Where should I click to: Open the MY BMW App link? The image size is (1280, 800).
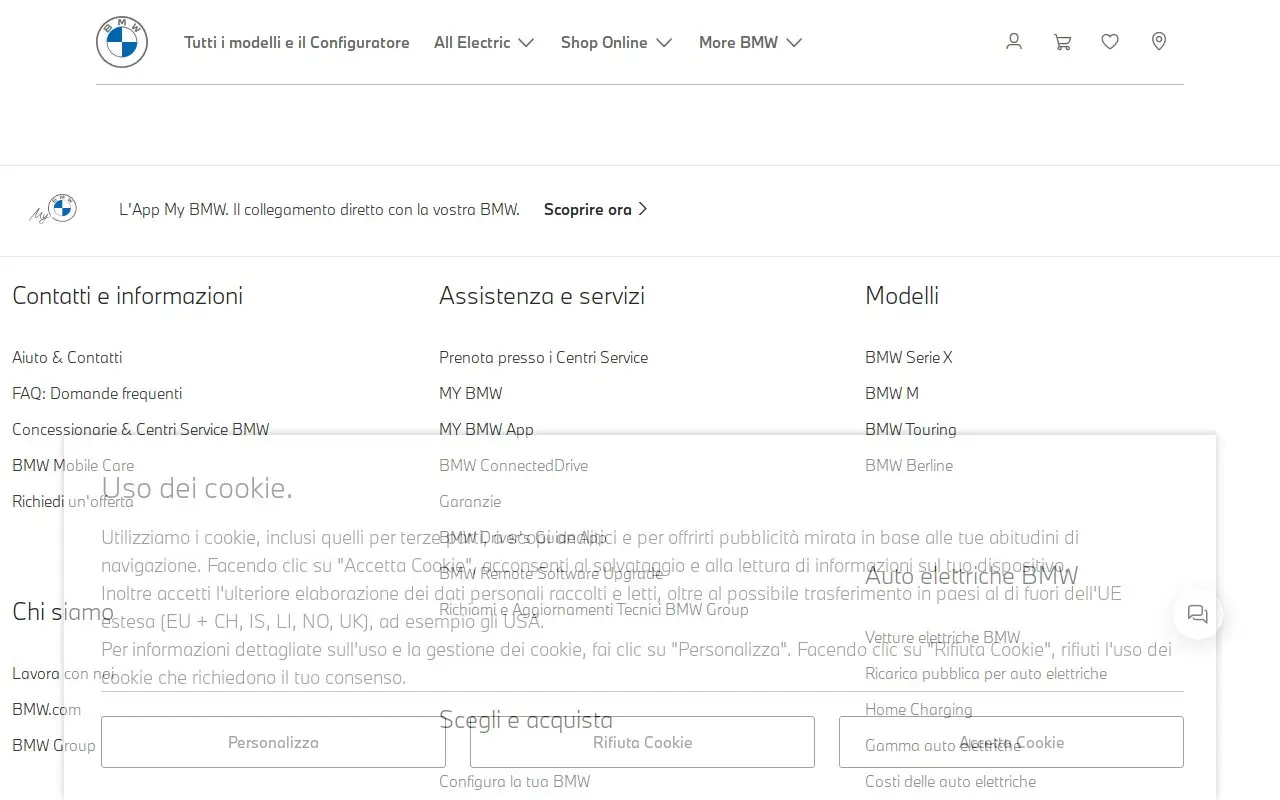click(486, 429)
